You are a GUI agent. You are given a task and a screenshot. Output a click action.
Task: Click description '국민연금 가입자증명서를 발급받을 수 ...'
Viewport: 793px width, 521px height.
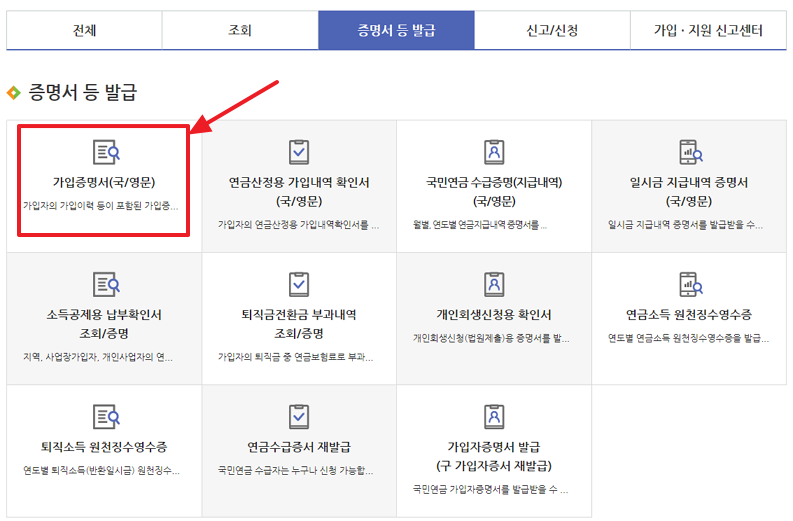pyautogui.click(x=491, y=490)
